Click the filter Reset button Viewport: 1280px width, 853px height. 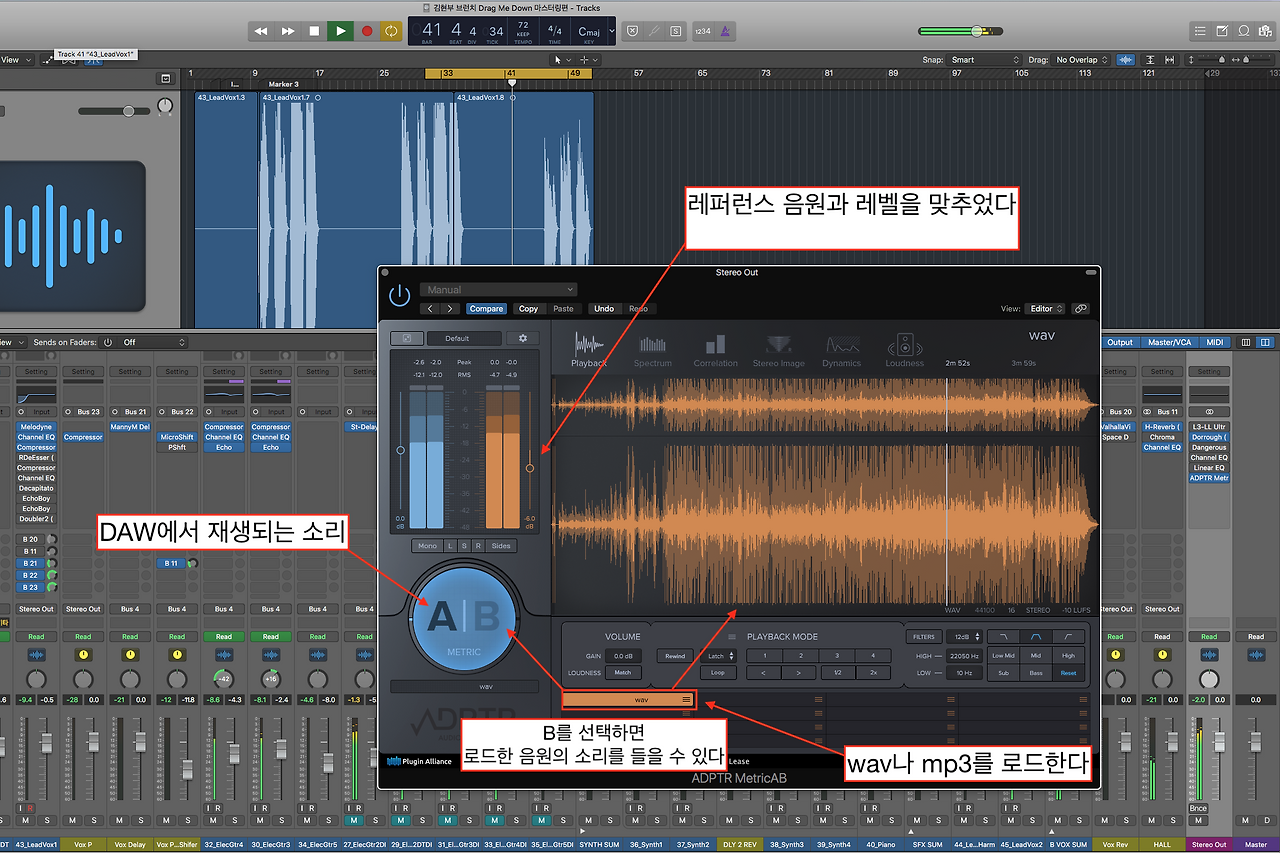[x=1069, y=673]
